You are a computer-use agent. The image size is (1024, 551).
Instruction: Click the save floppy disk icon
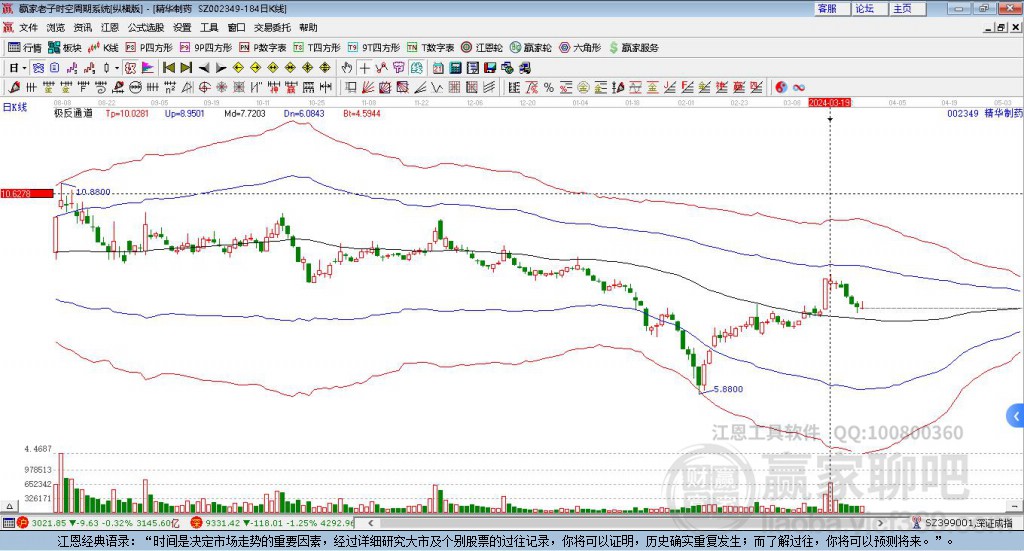click(490, 67)
